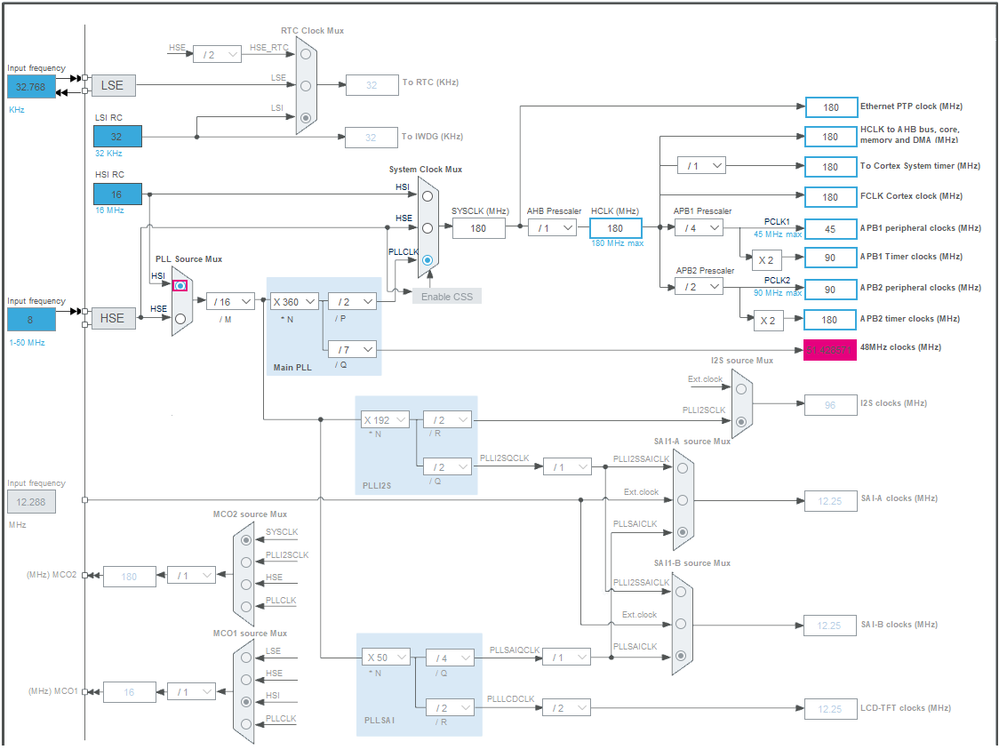Open PLLSAI X 50 multiplier dropdown
Screen dimensions: 999x748
[385, 657]
